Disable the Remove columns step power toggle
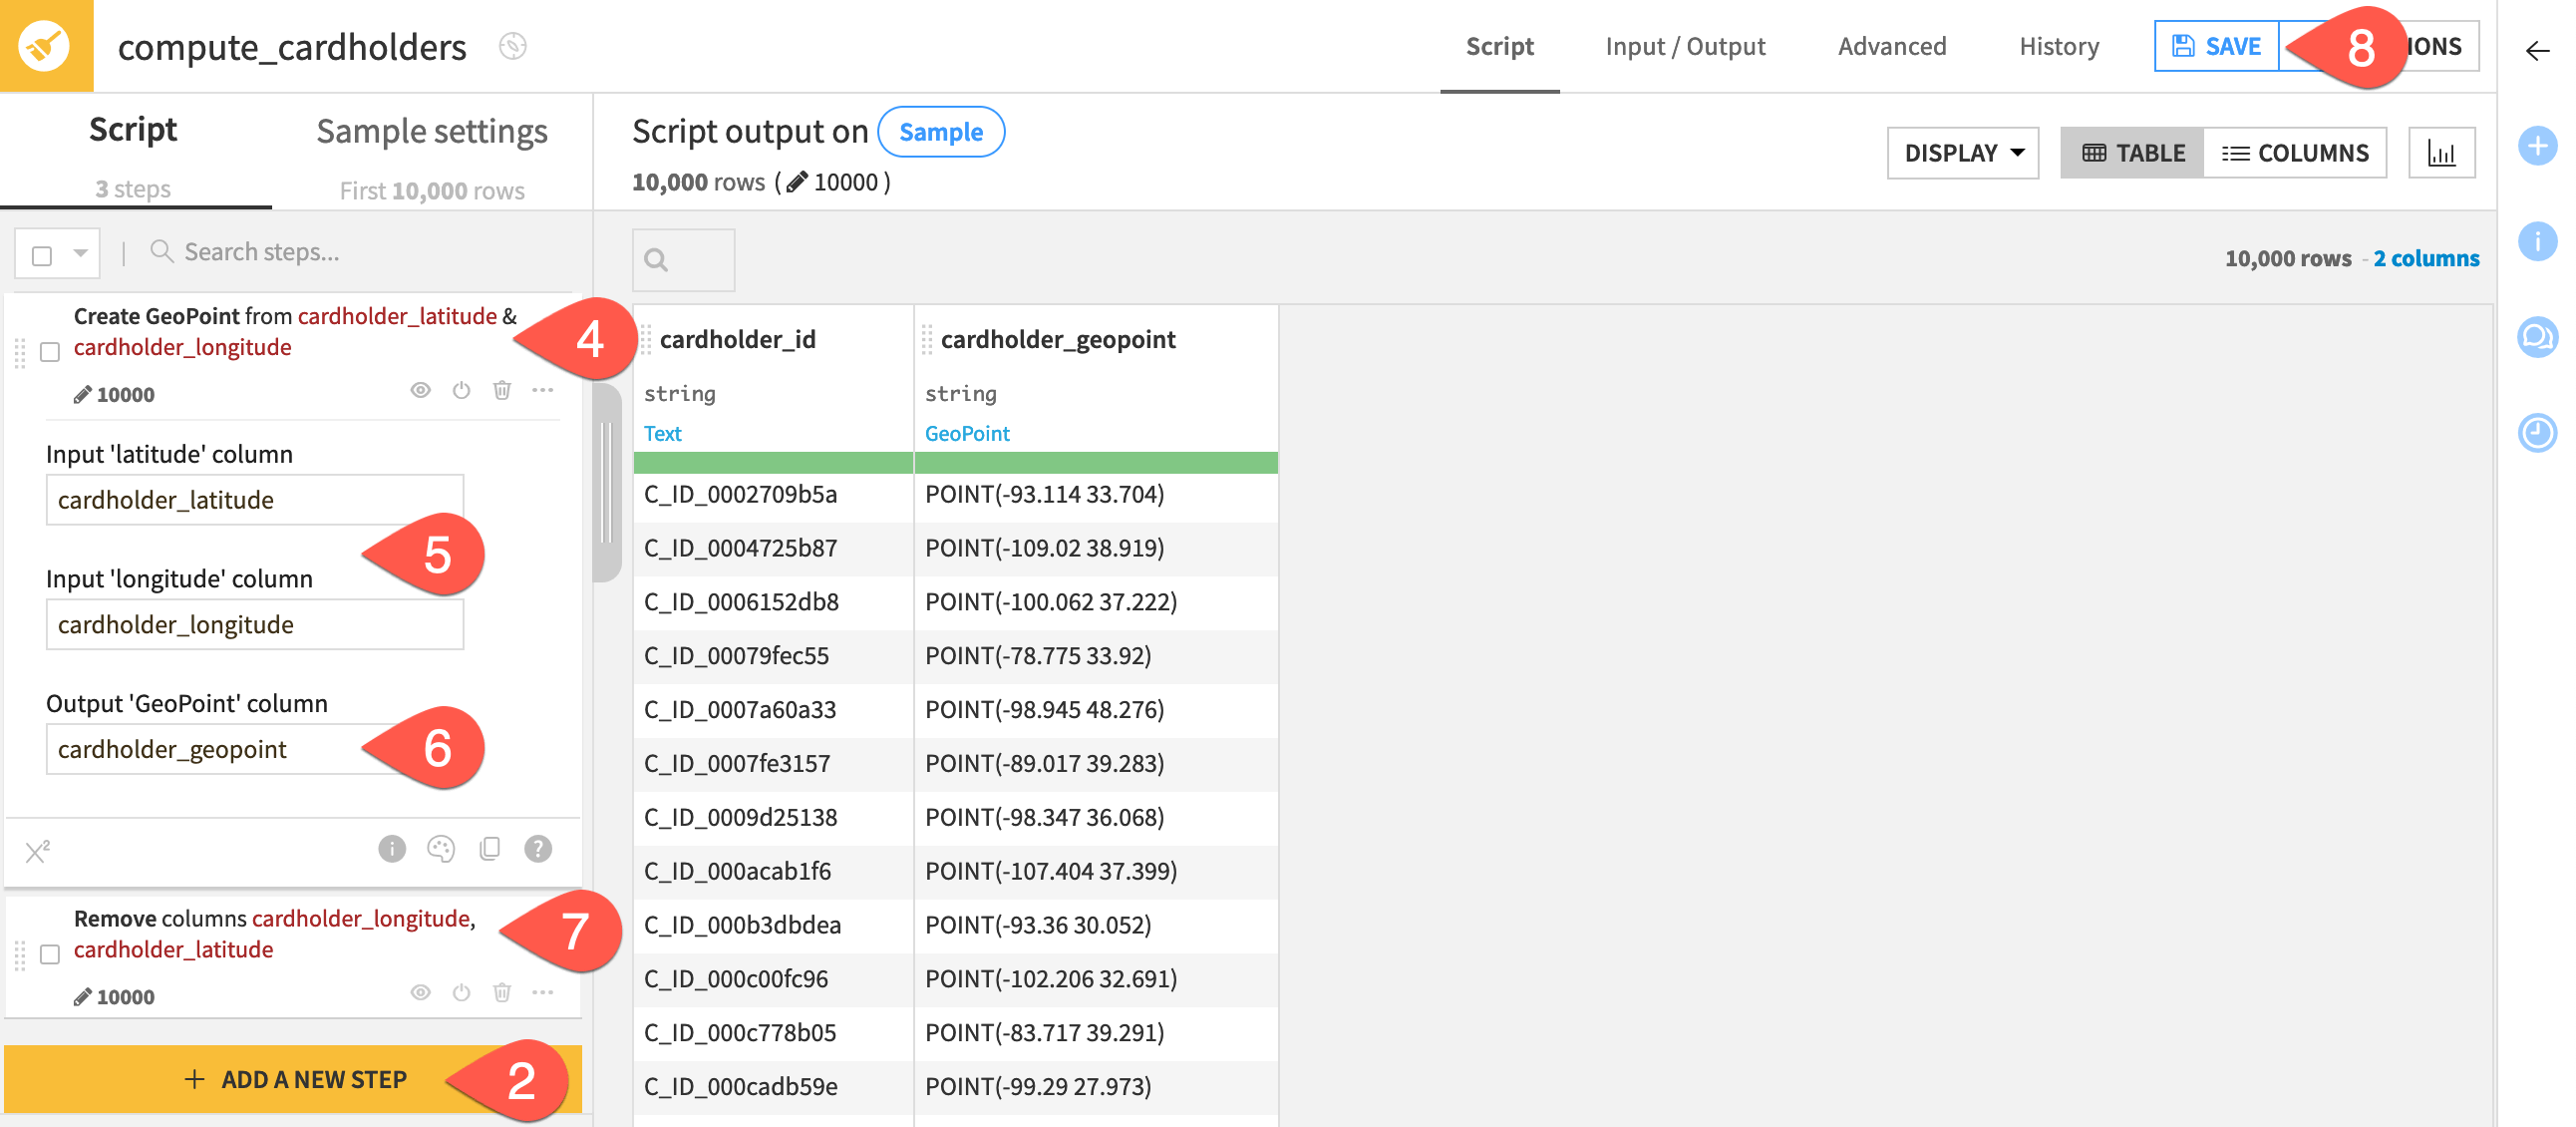The width and height of the screenshot is (2576, 1127). (461, 992)
